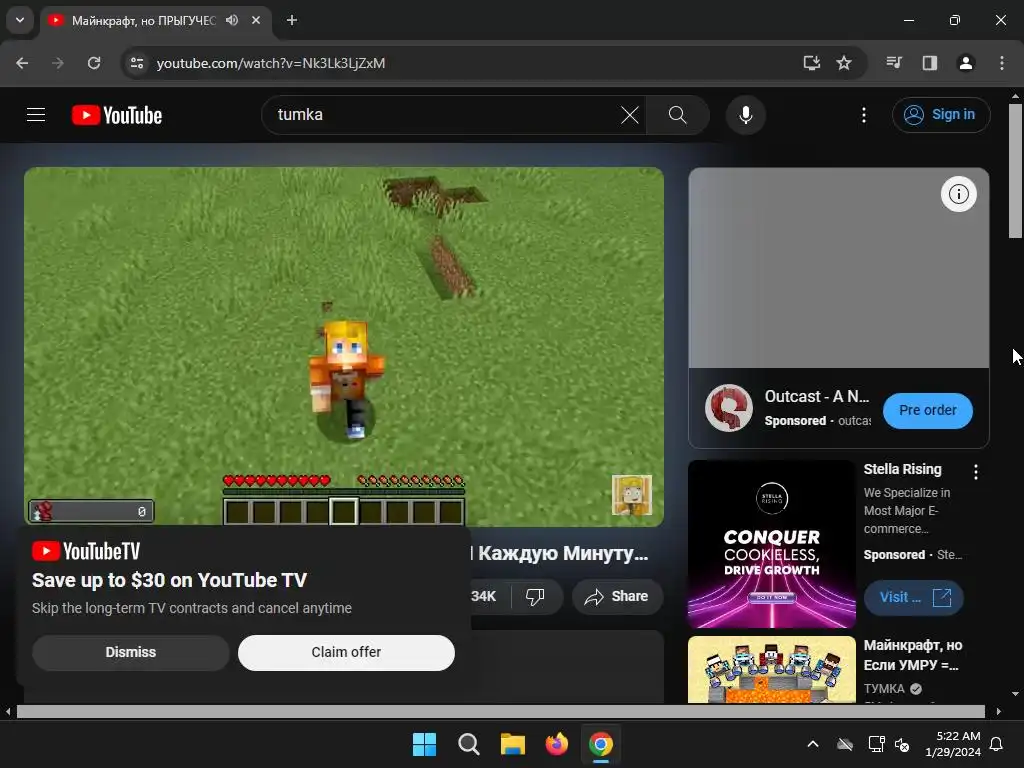Install app icon in the address bar
This screenshot has width=1024, height=768.
812,63
